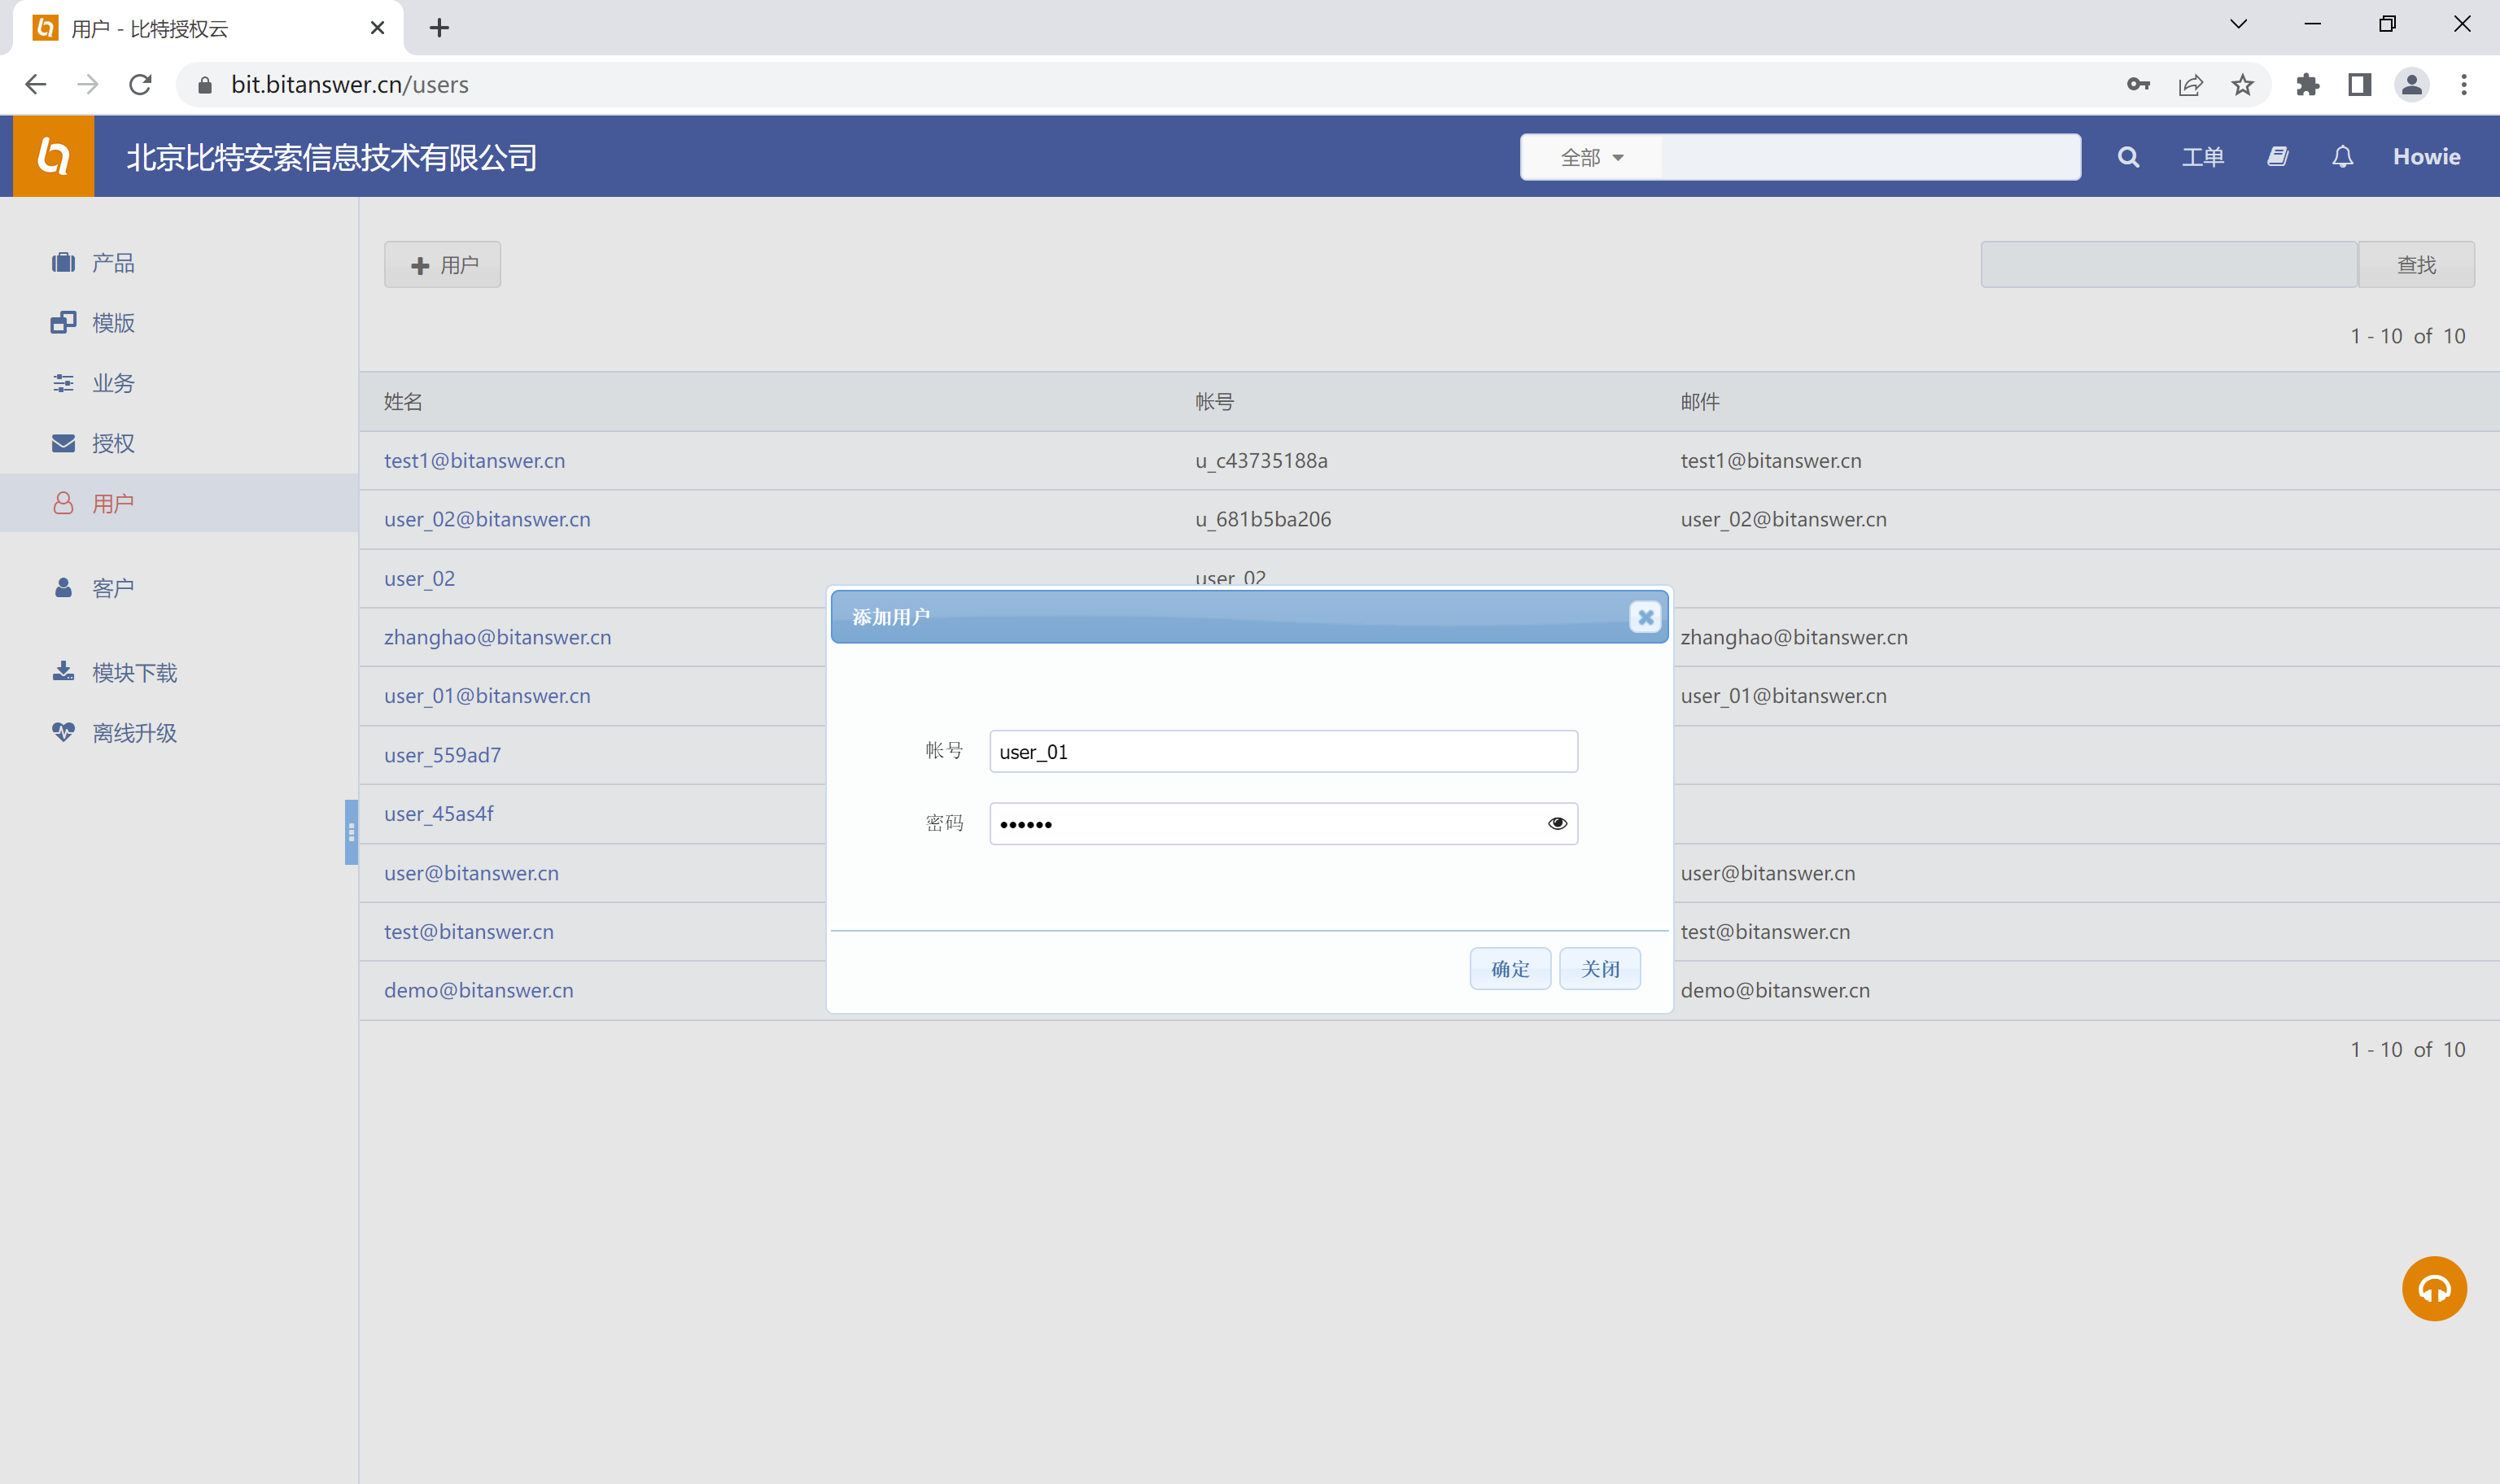Open the tab search chevron in the title bar

click(2238, 25)
